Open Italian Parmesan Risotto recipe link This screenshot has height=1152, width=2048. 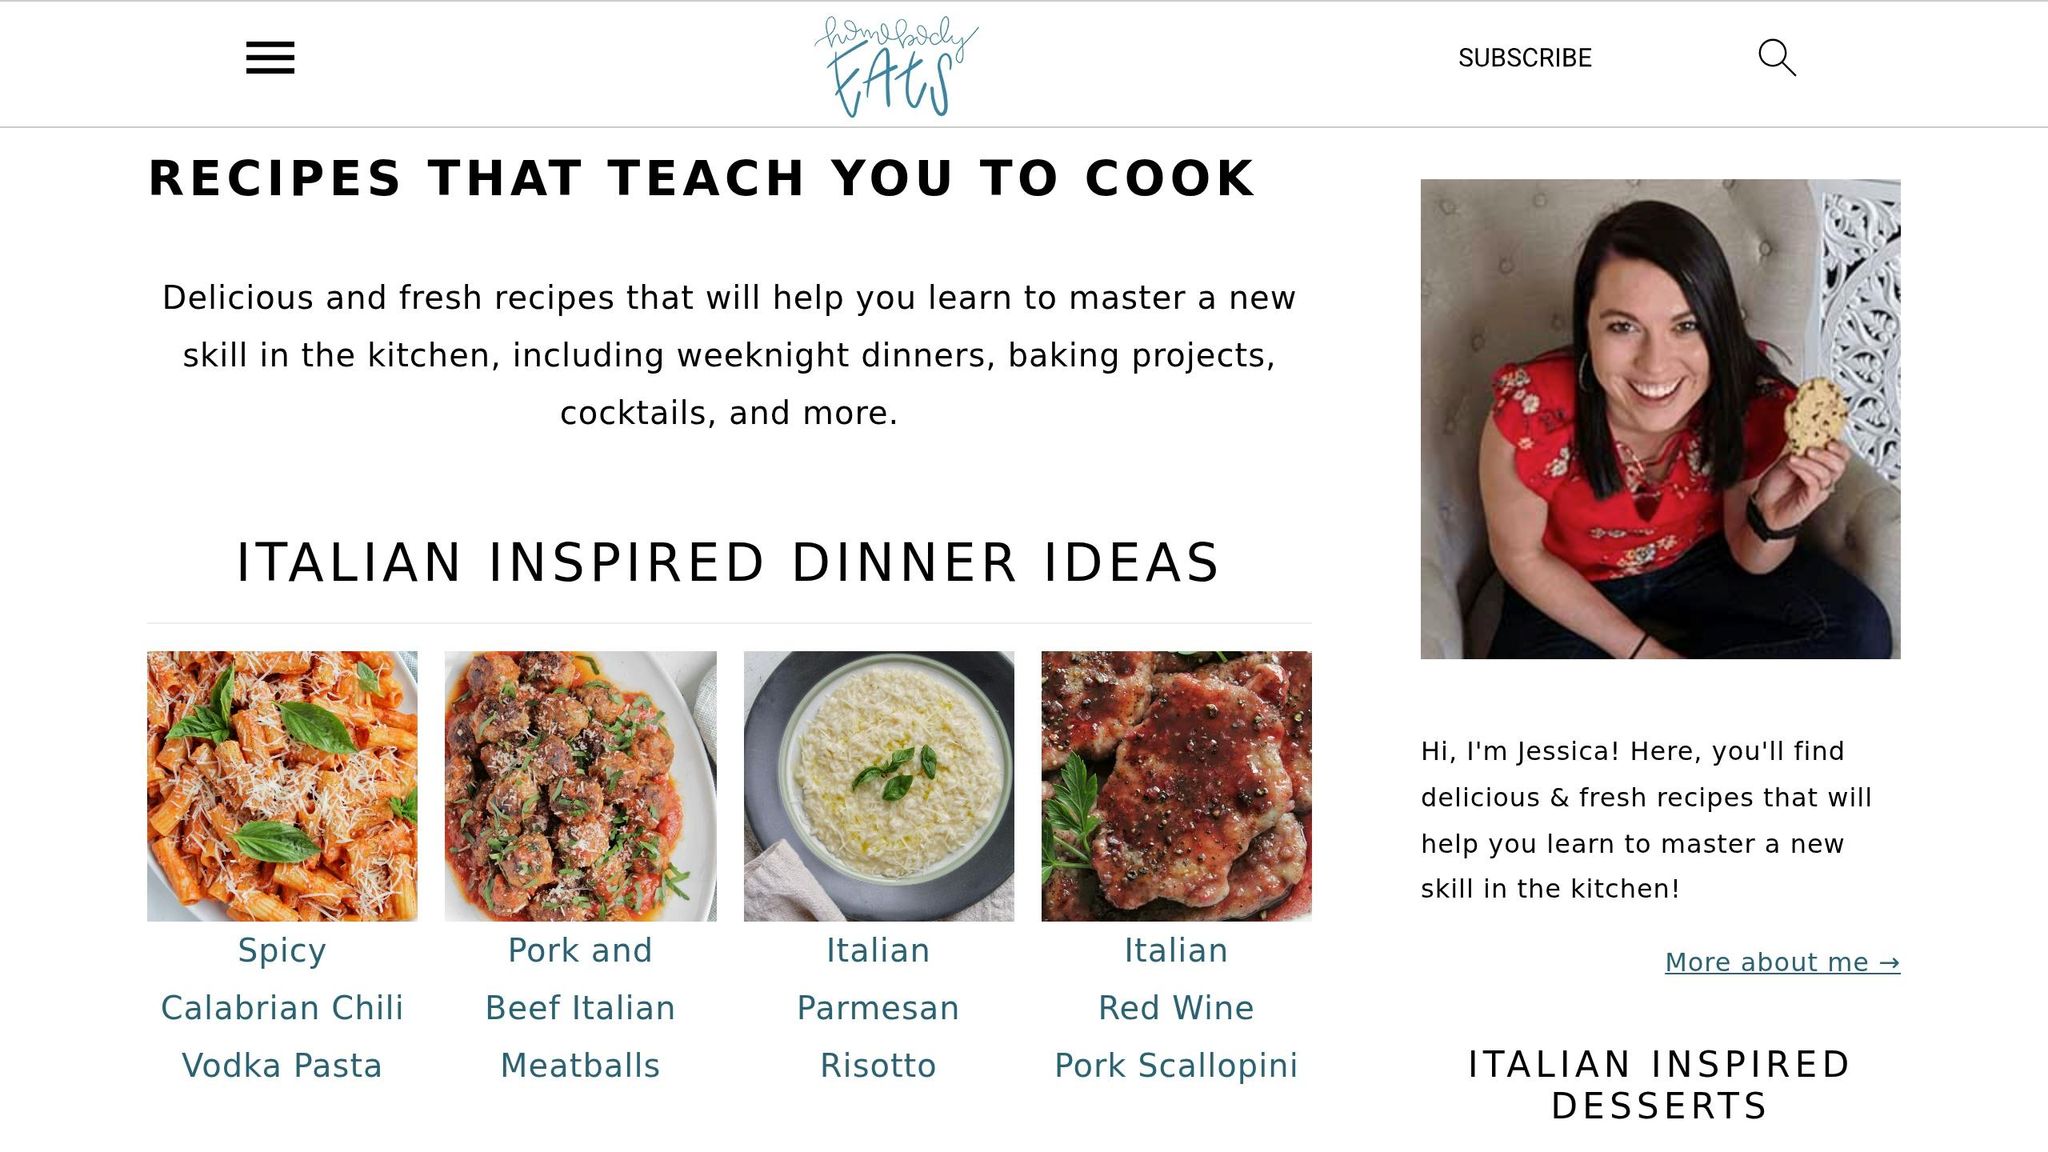click(878, 1008)
